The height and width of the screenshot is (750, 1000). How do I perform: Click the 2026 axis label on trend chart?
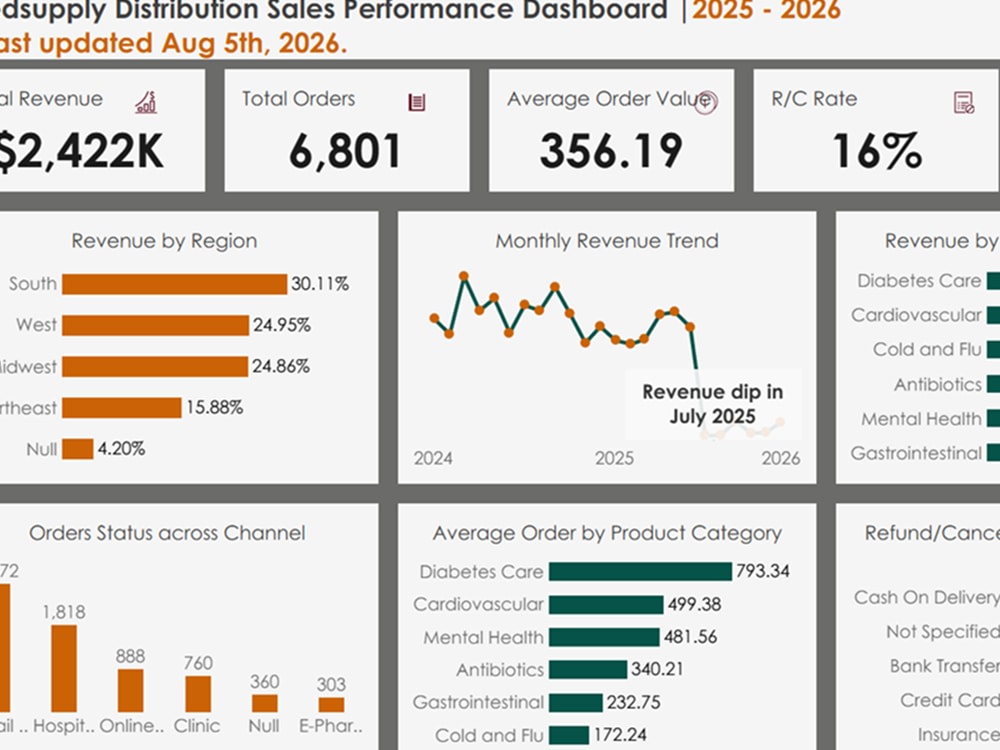tap(781, 459)
